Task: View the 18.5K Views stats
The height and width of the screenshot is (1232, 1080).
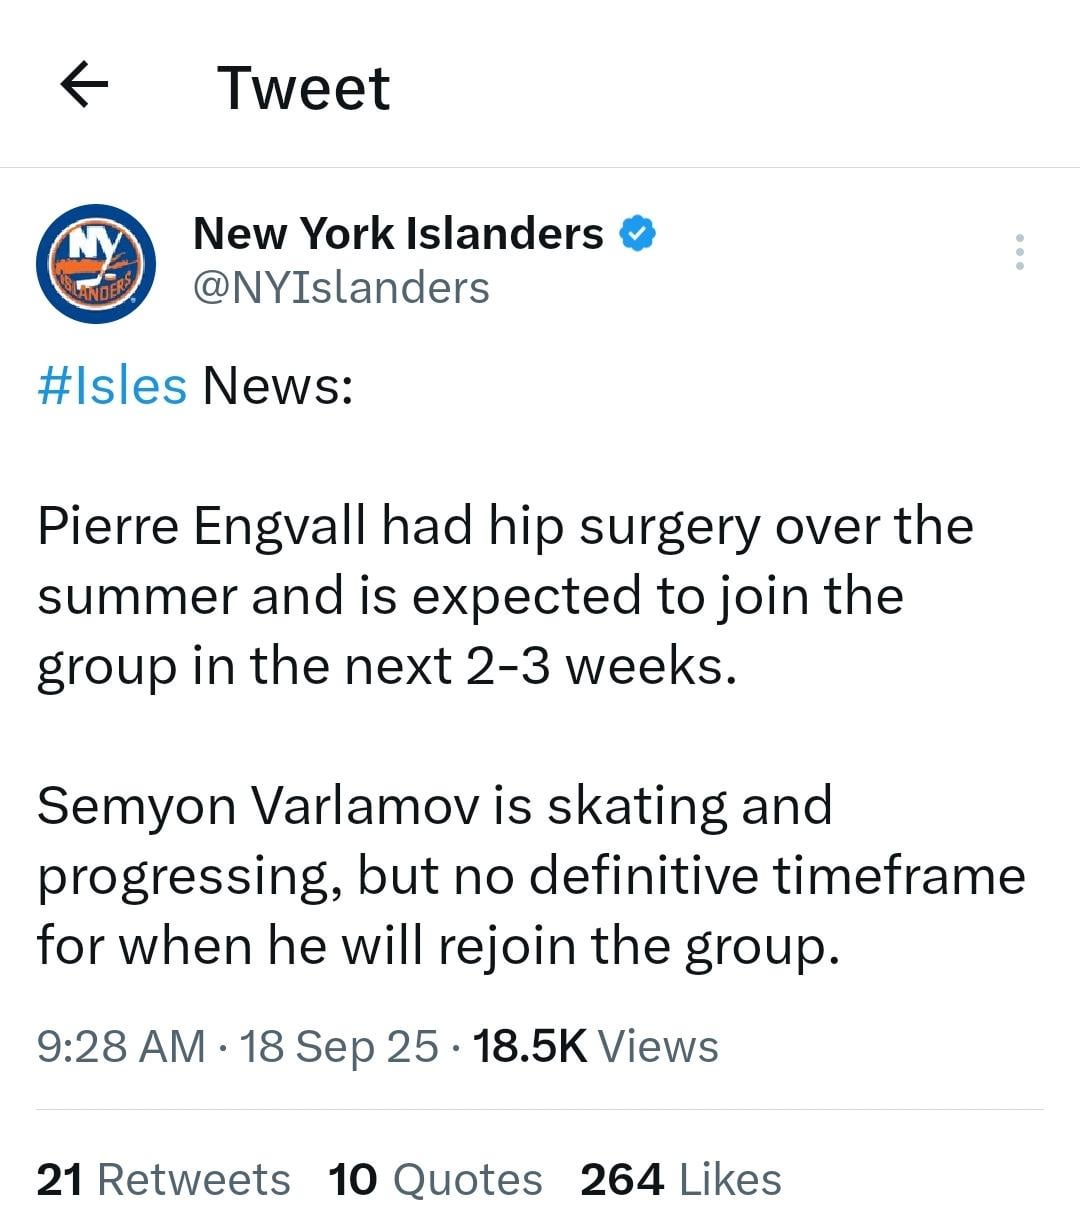Action: coord(595,1047)
